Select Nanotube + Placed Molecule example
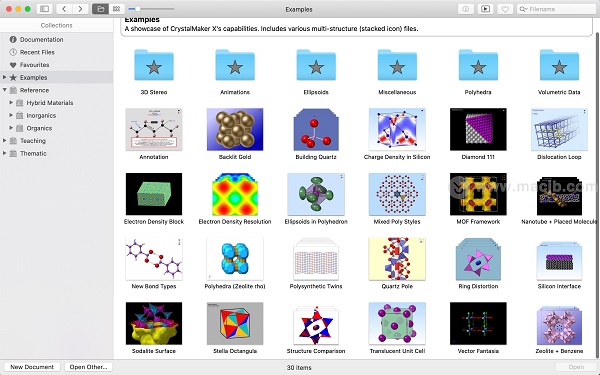The width and height of the screenshot is (600, 375). tap(559, 196)
